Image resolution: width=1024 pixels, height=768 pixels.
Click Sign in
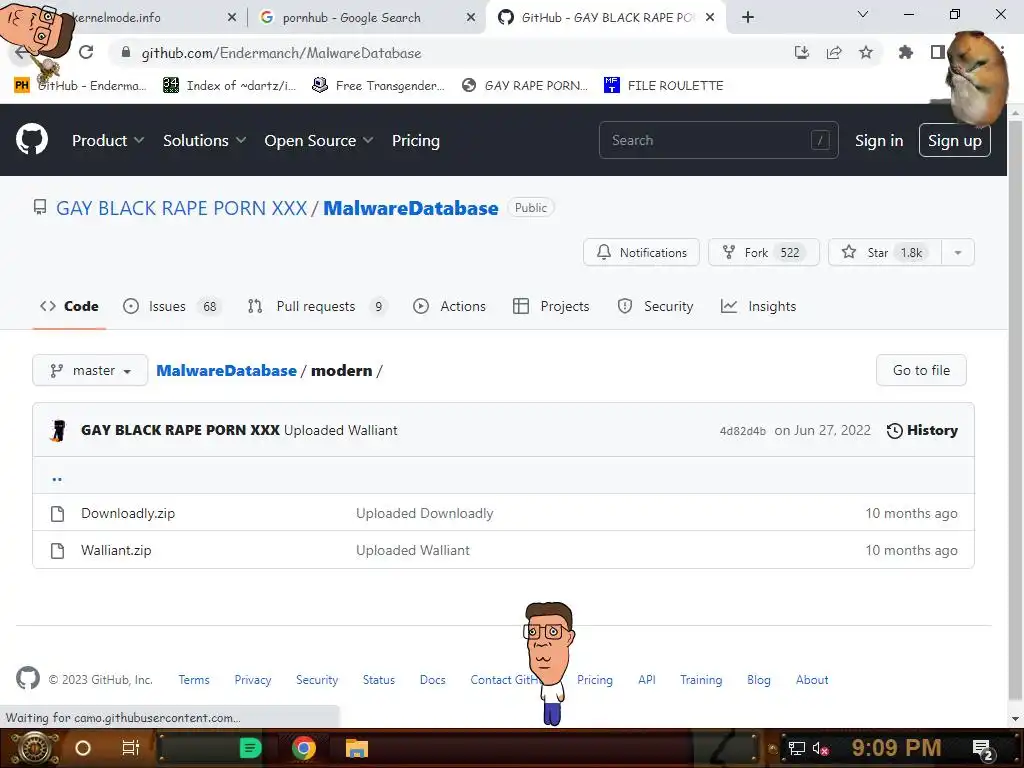pos(879,140)
